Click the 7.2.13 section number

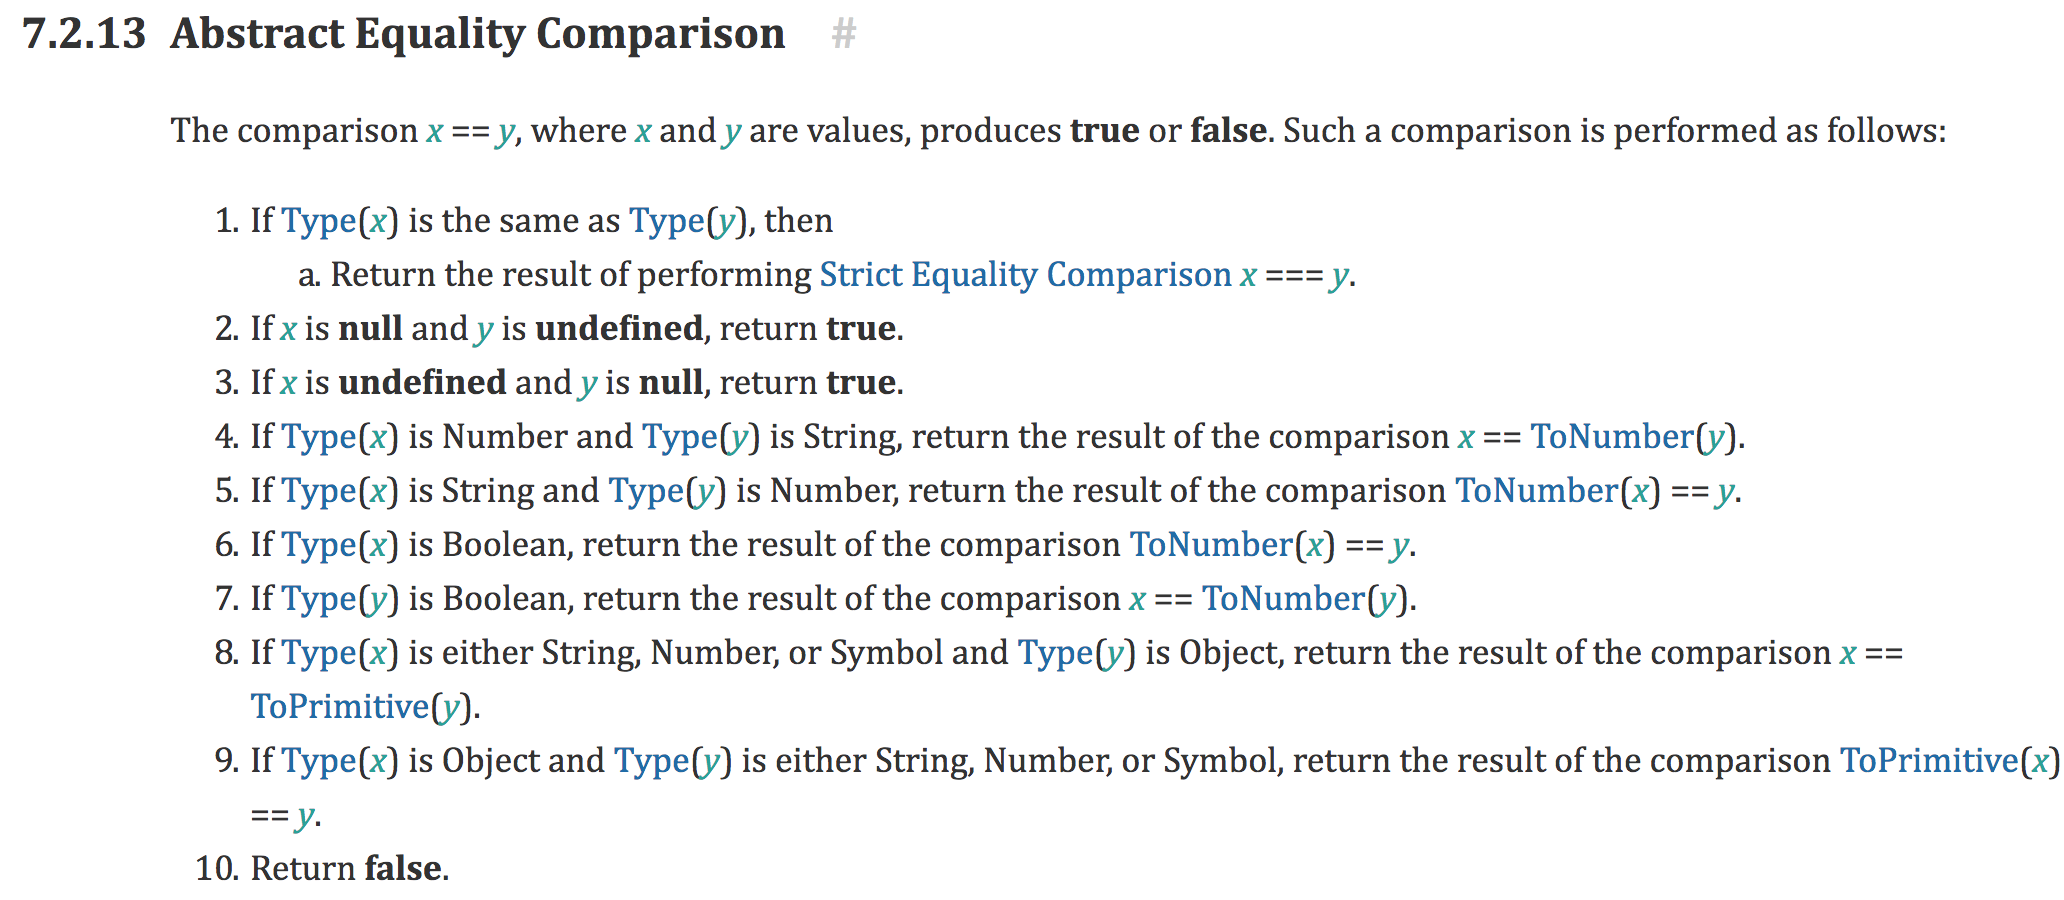[84, 34]
